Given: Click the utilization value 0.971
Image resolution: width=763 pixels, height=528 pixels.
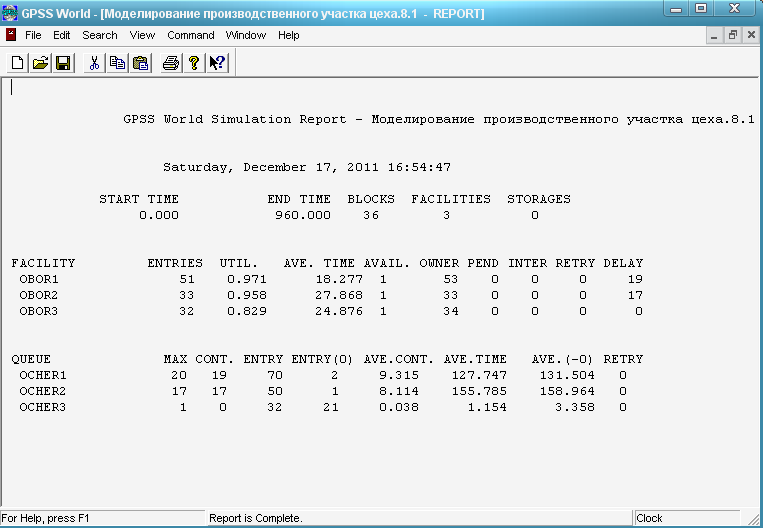Looking at the screenshot, I should 247,279.
